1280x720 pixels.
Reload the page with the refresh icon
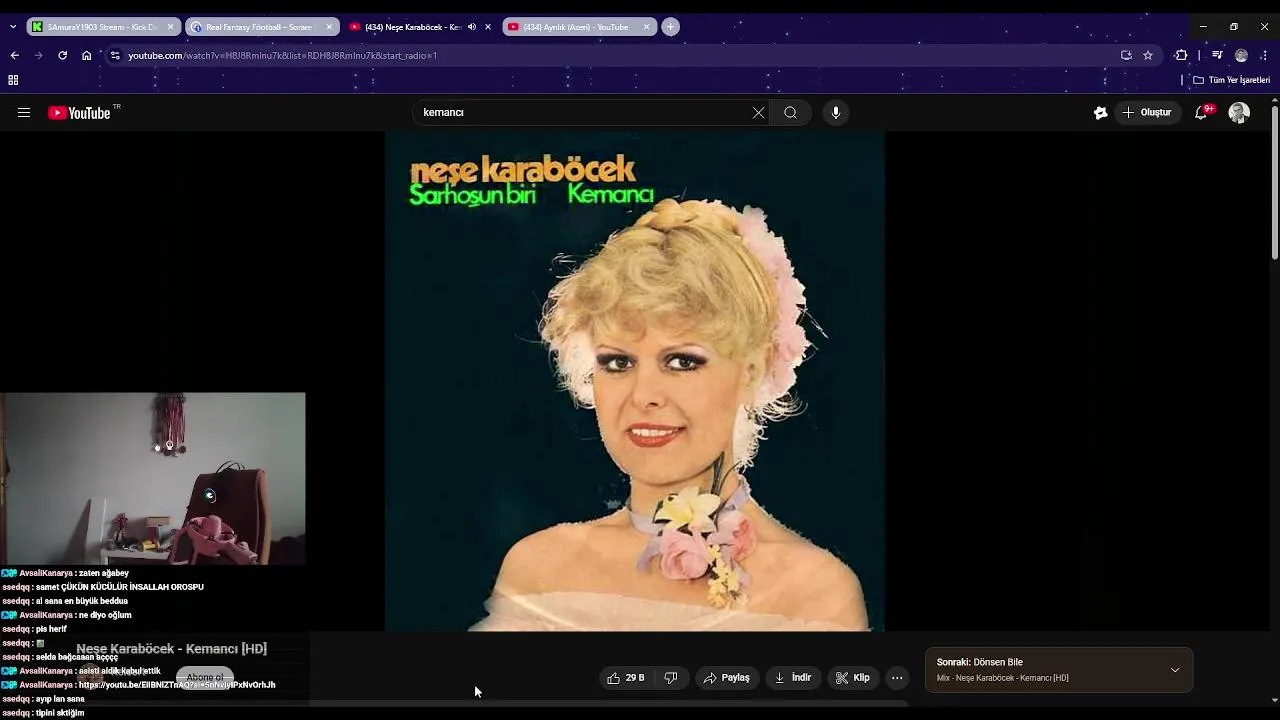62,55
